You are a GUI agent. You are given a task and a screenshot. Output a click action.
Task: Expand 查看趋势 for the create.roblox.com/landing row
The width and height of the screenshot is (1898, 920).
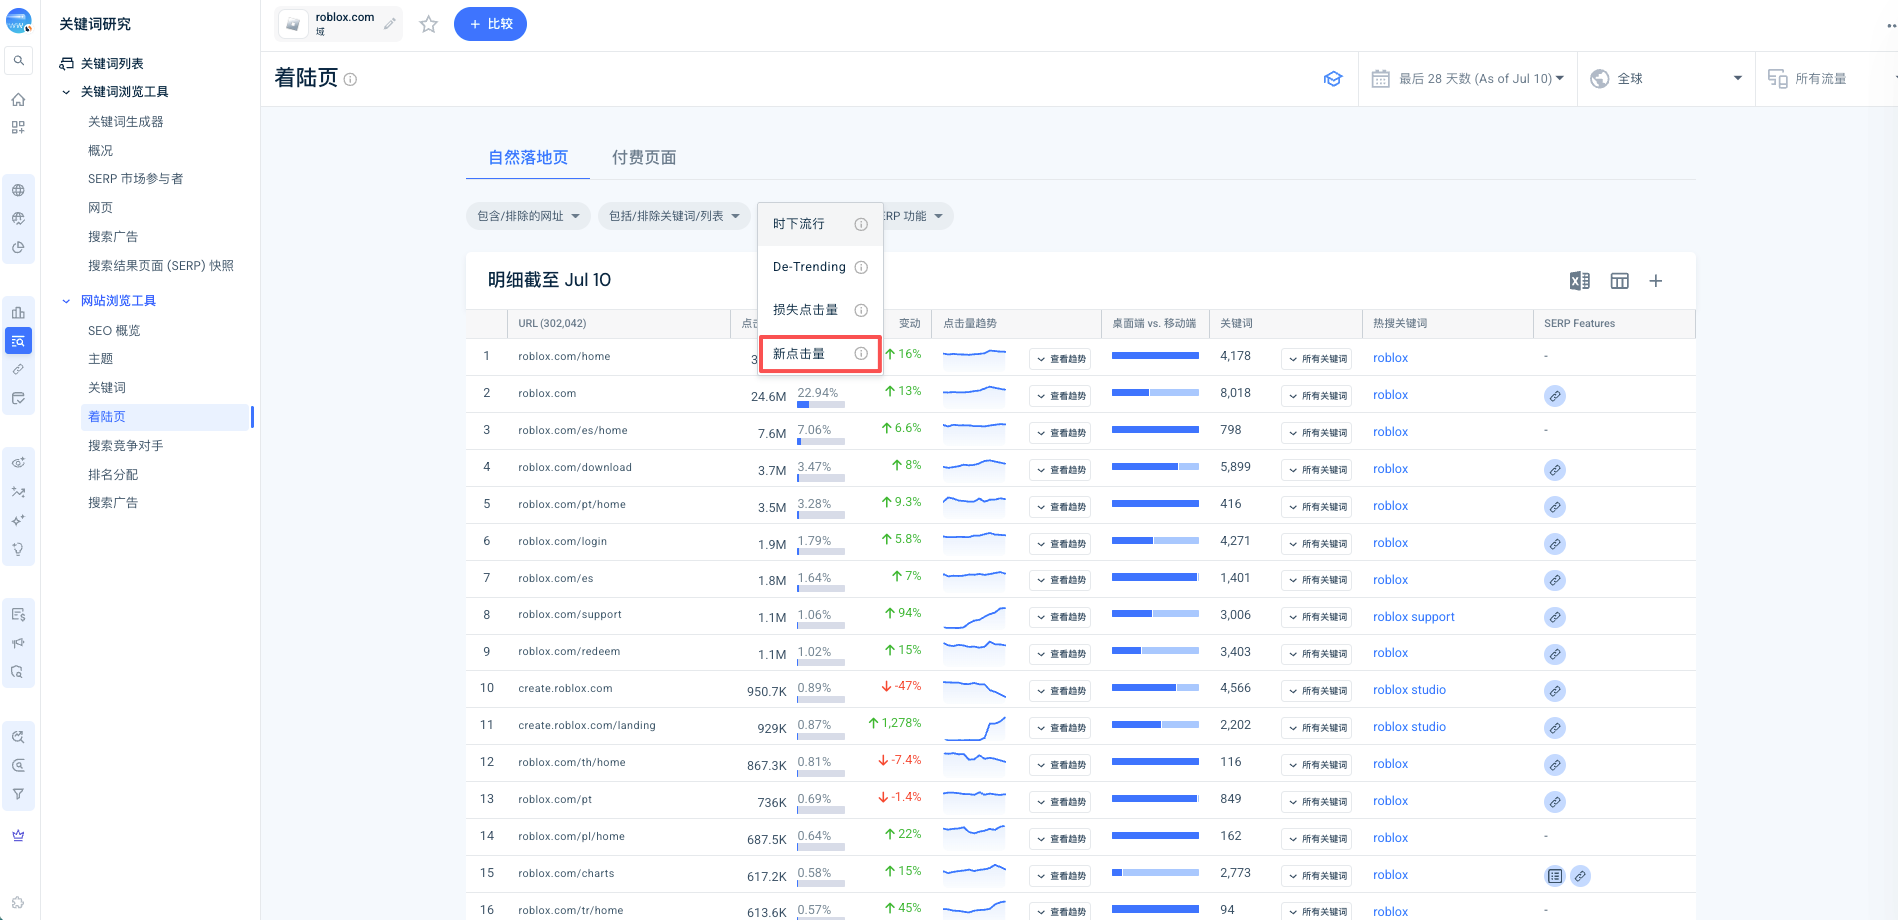coord(1061,728)
